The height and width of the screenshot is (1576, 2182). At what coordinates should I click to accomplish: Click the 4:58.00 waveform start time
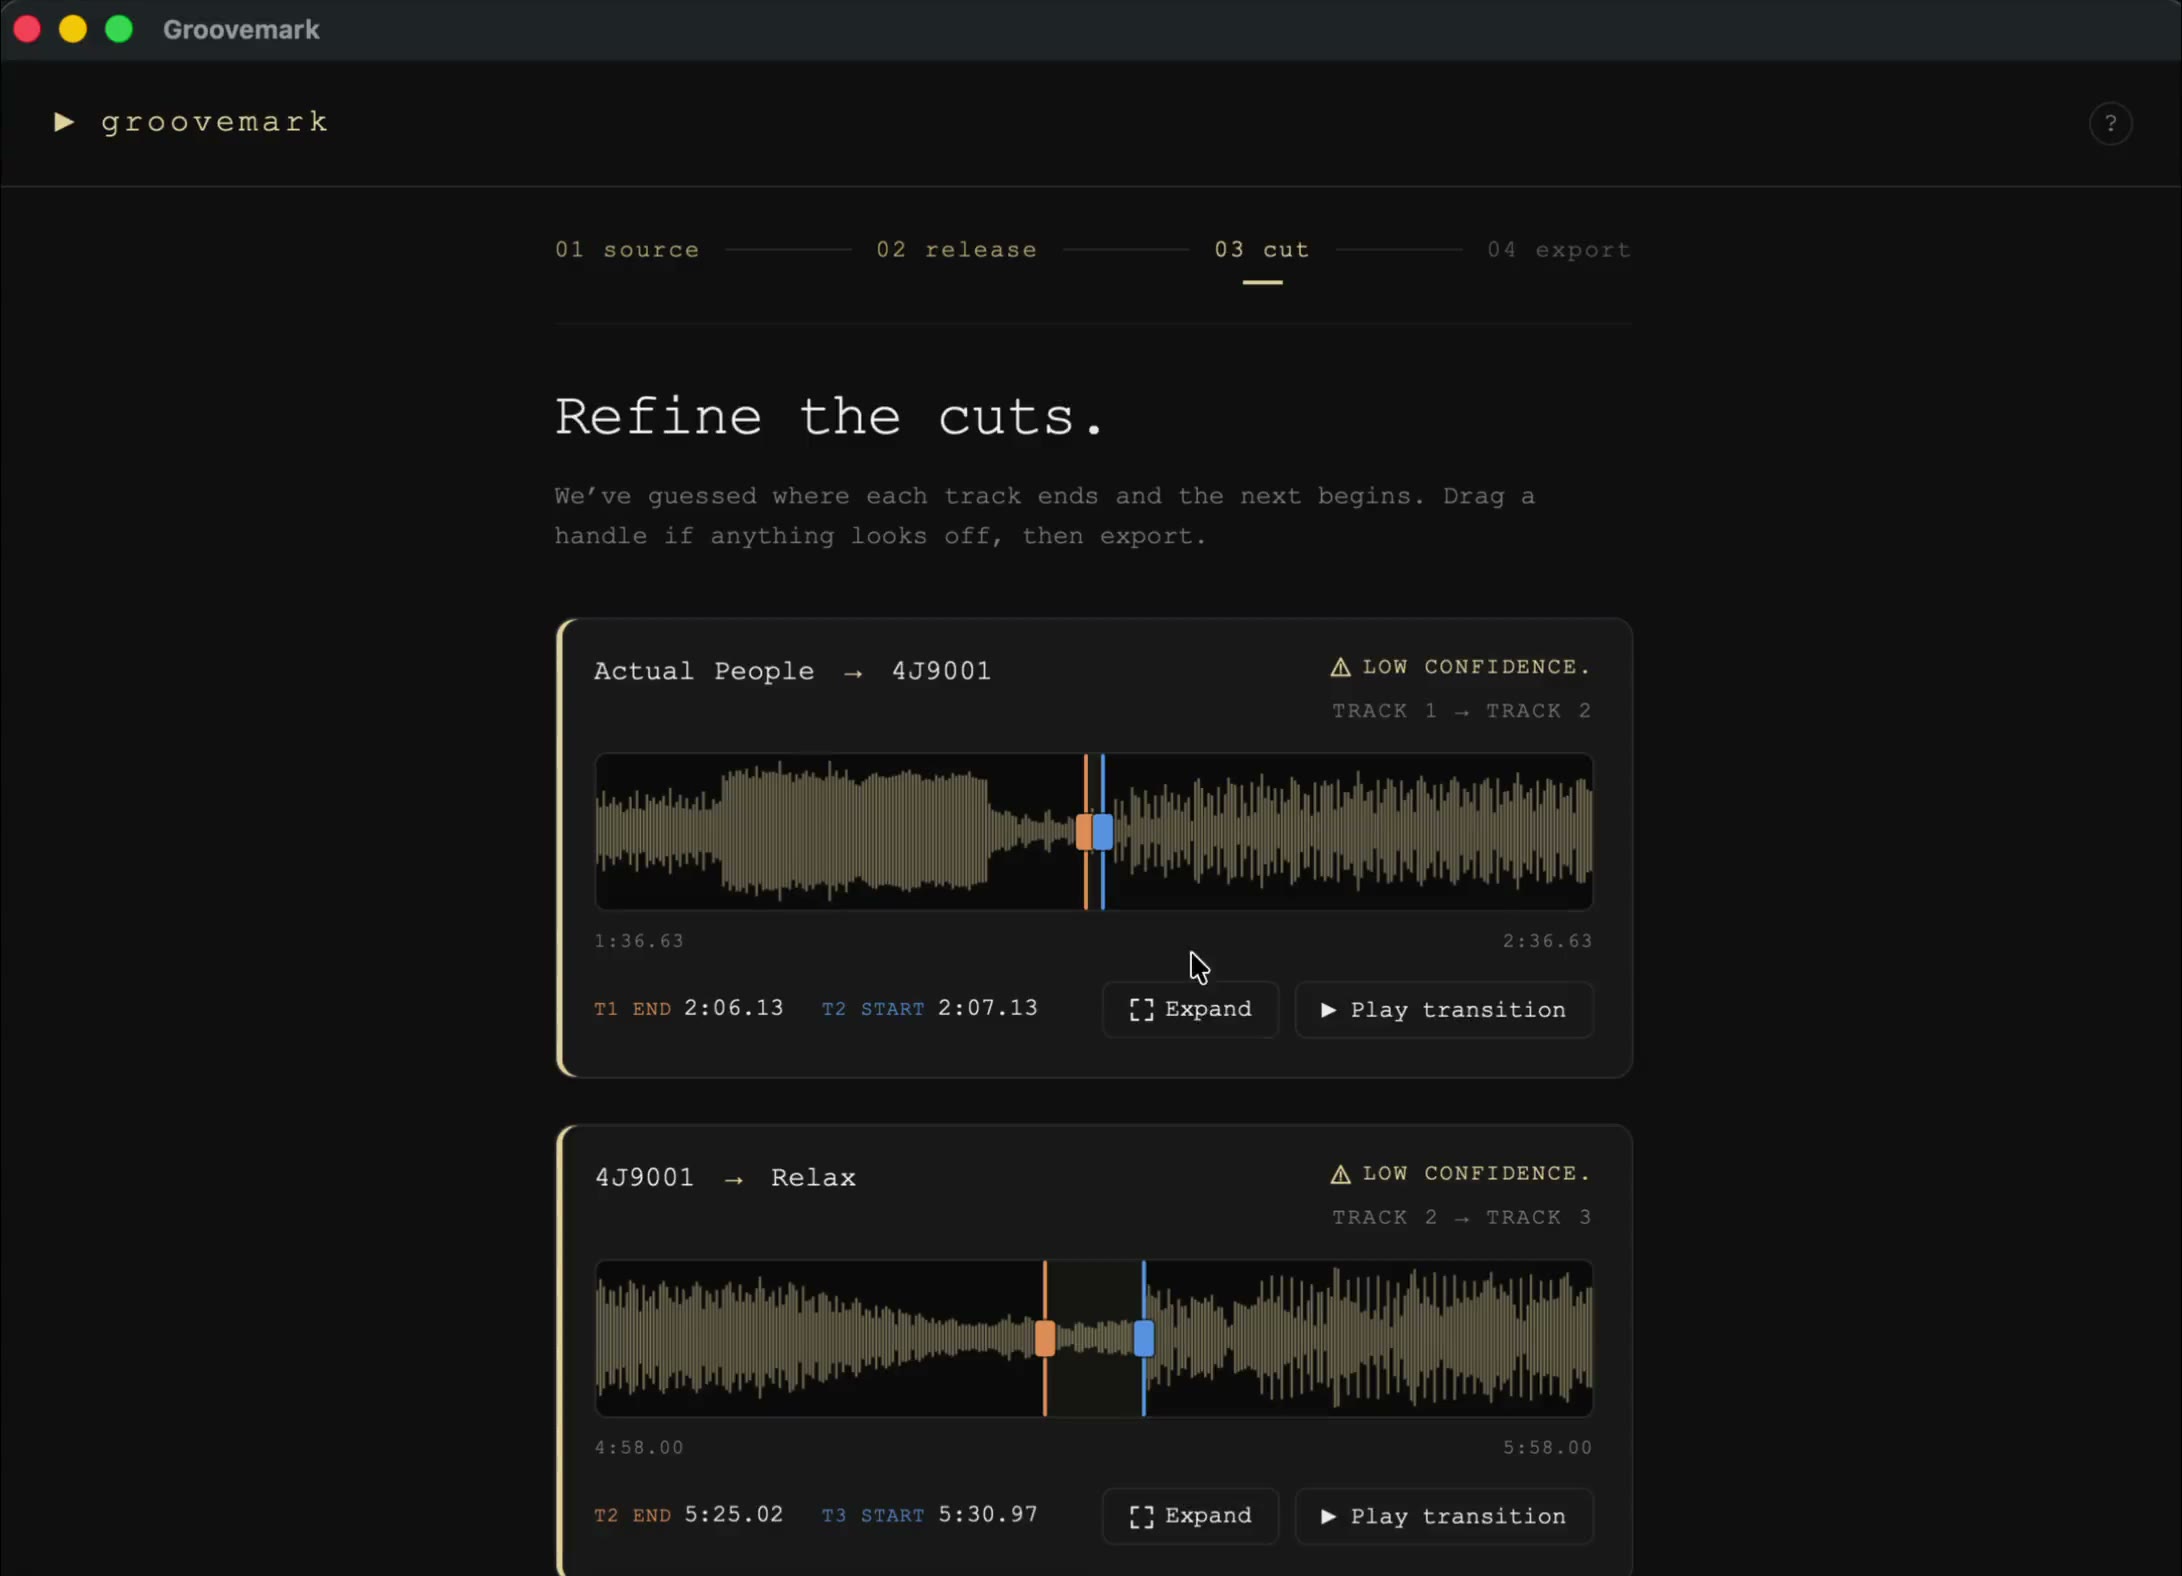click(x=639, y=1447)
